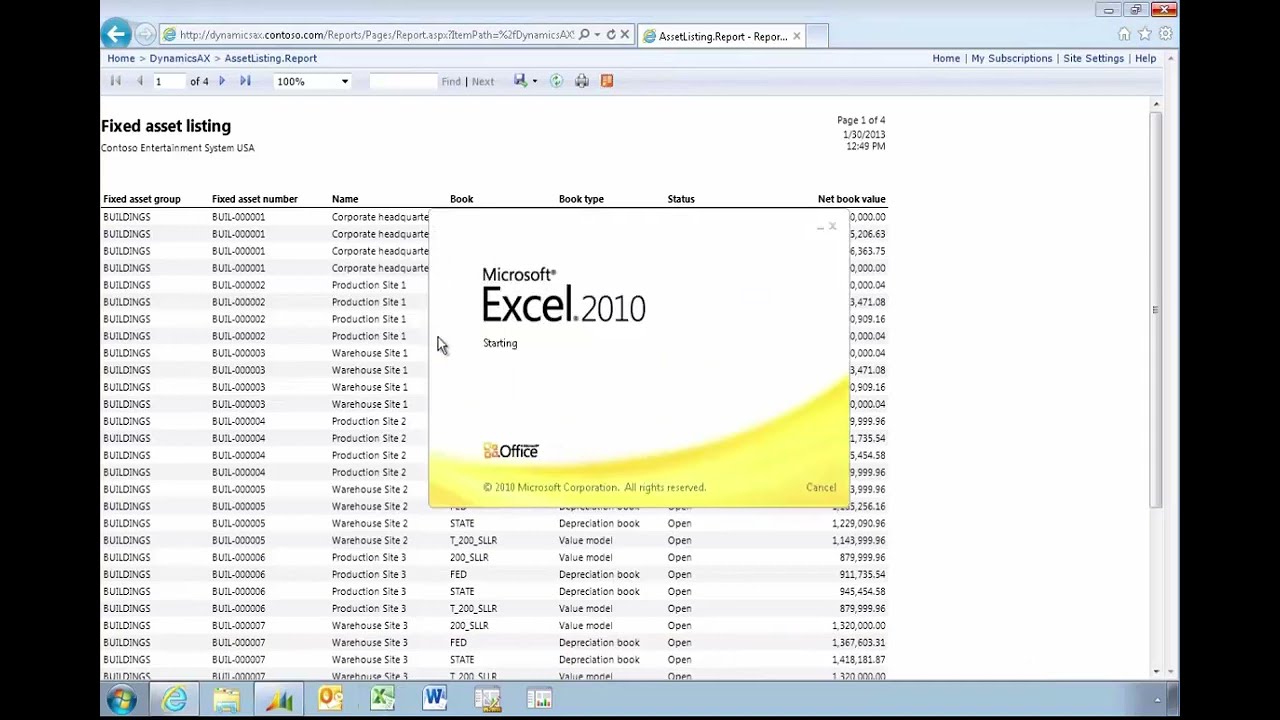
Task: Click scrollbar down arrow
Action: tap(1155, 672)
